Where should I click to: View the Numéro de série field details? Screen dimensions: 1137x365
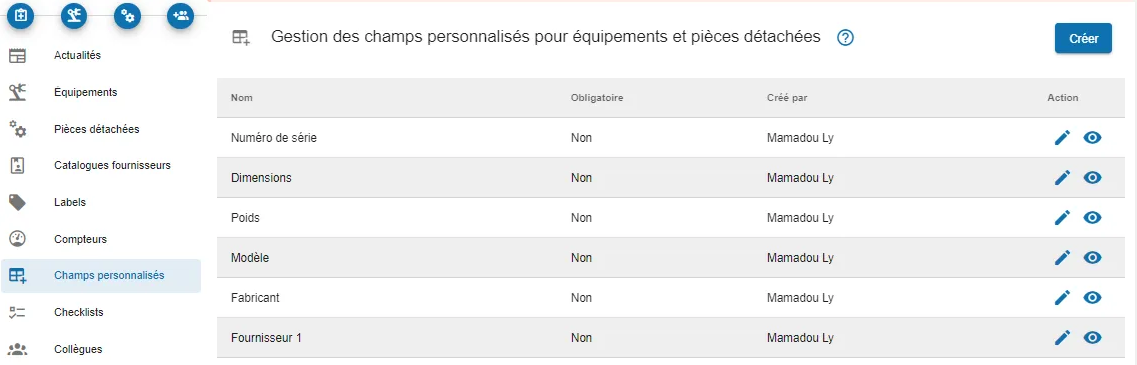(1093, 138)
